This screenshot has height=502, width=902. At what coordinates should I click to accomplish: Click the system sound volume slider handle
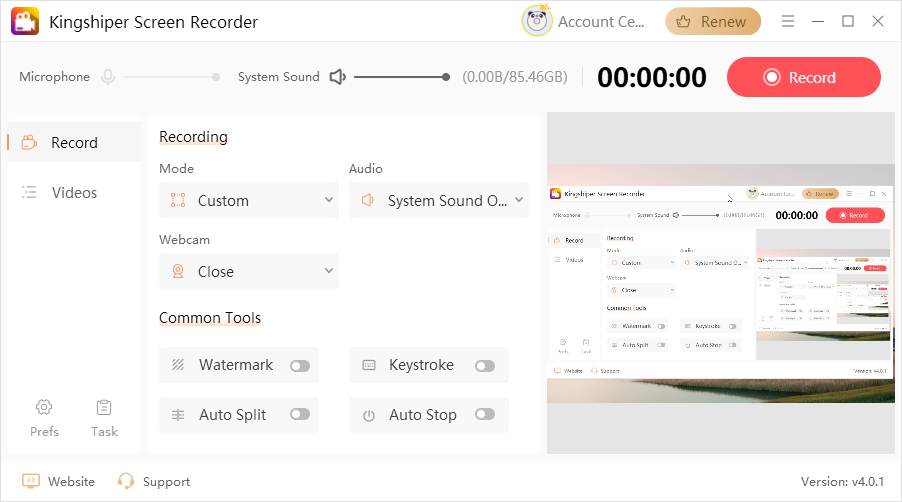tap(446, 77)
